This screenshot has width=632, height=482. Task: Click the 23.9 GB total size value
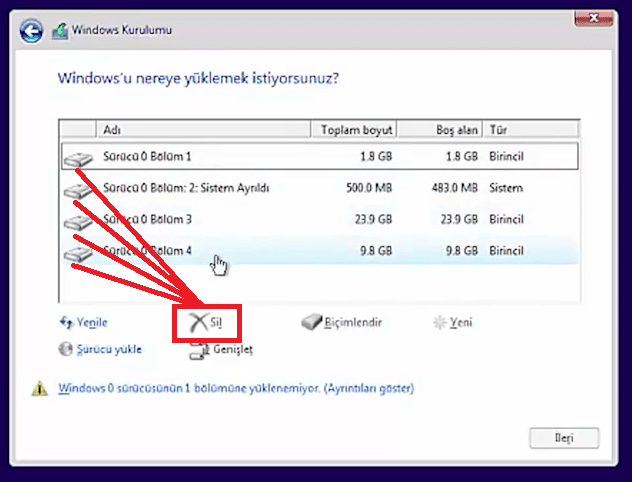pos(373,219)
